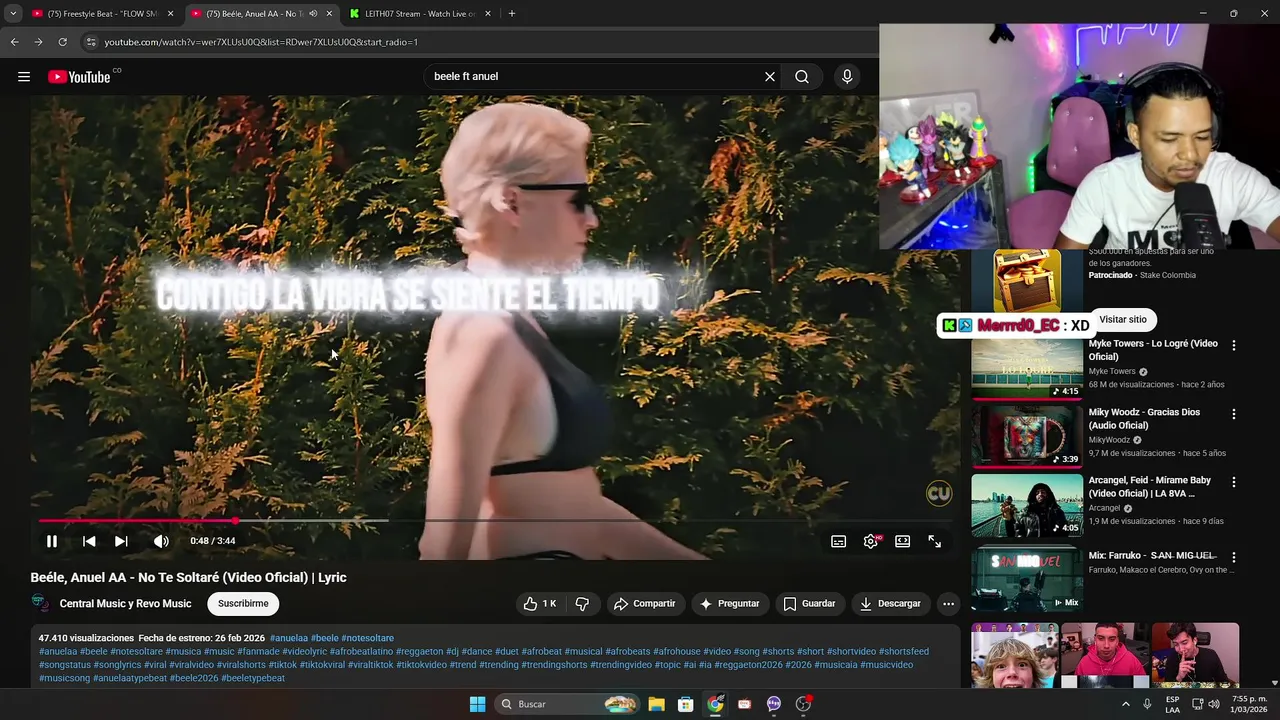
Task: Save video with Guardar
Action: coord(809,604)
